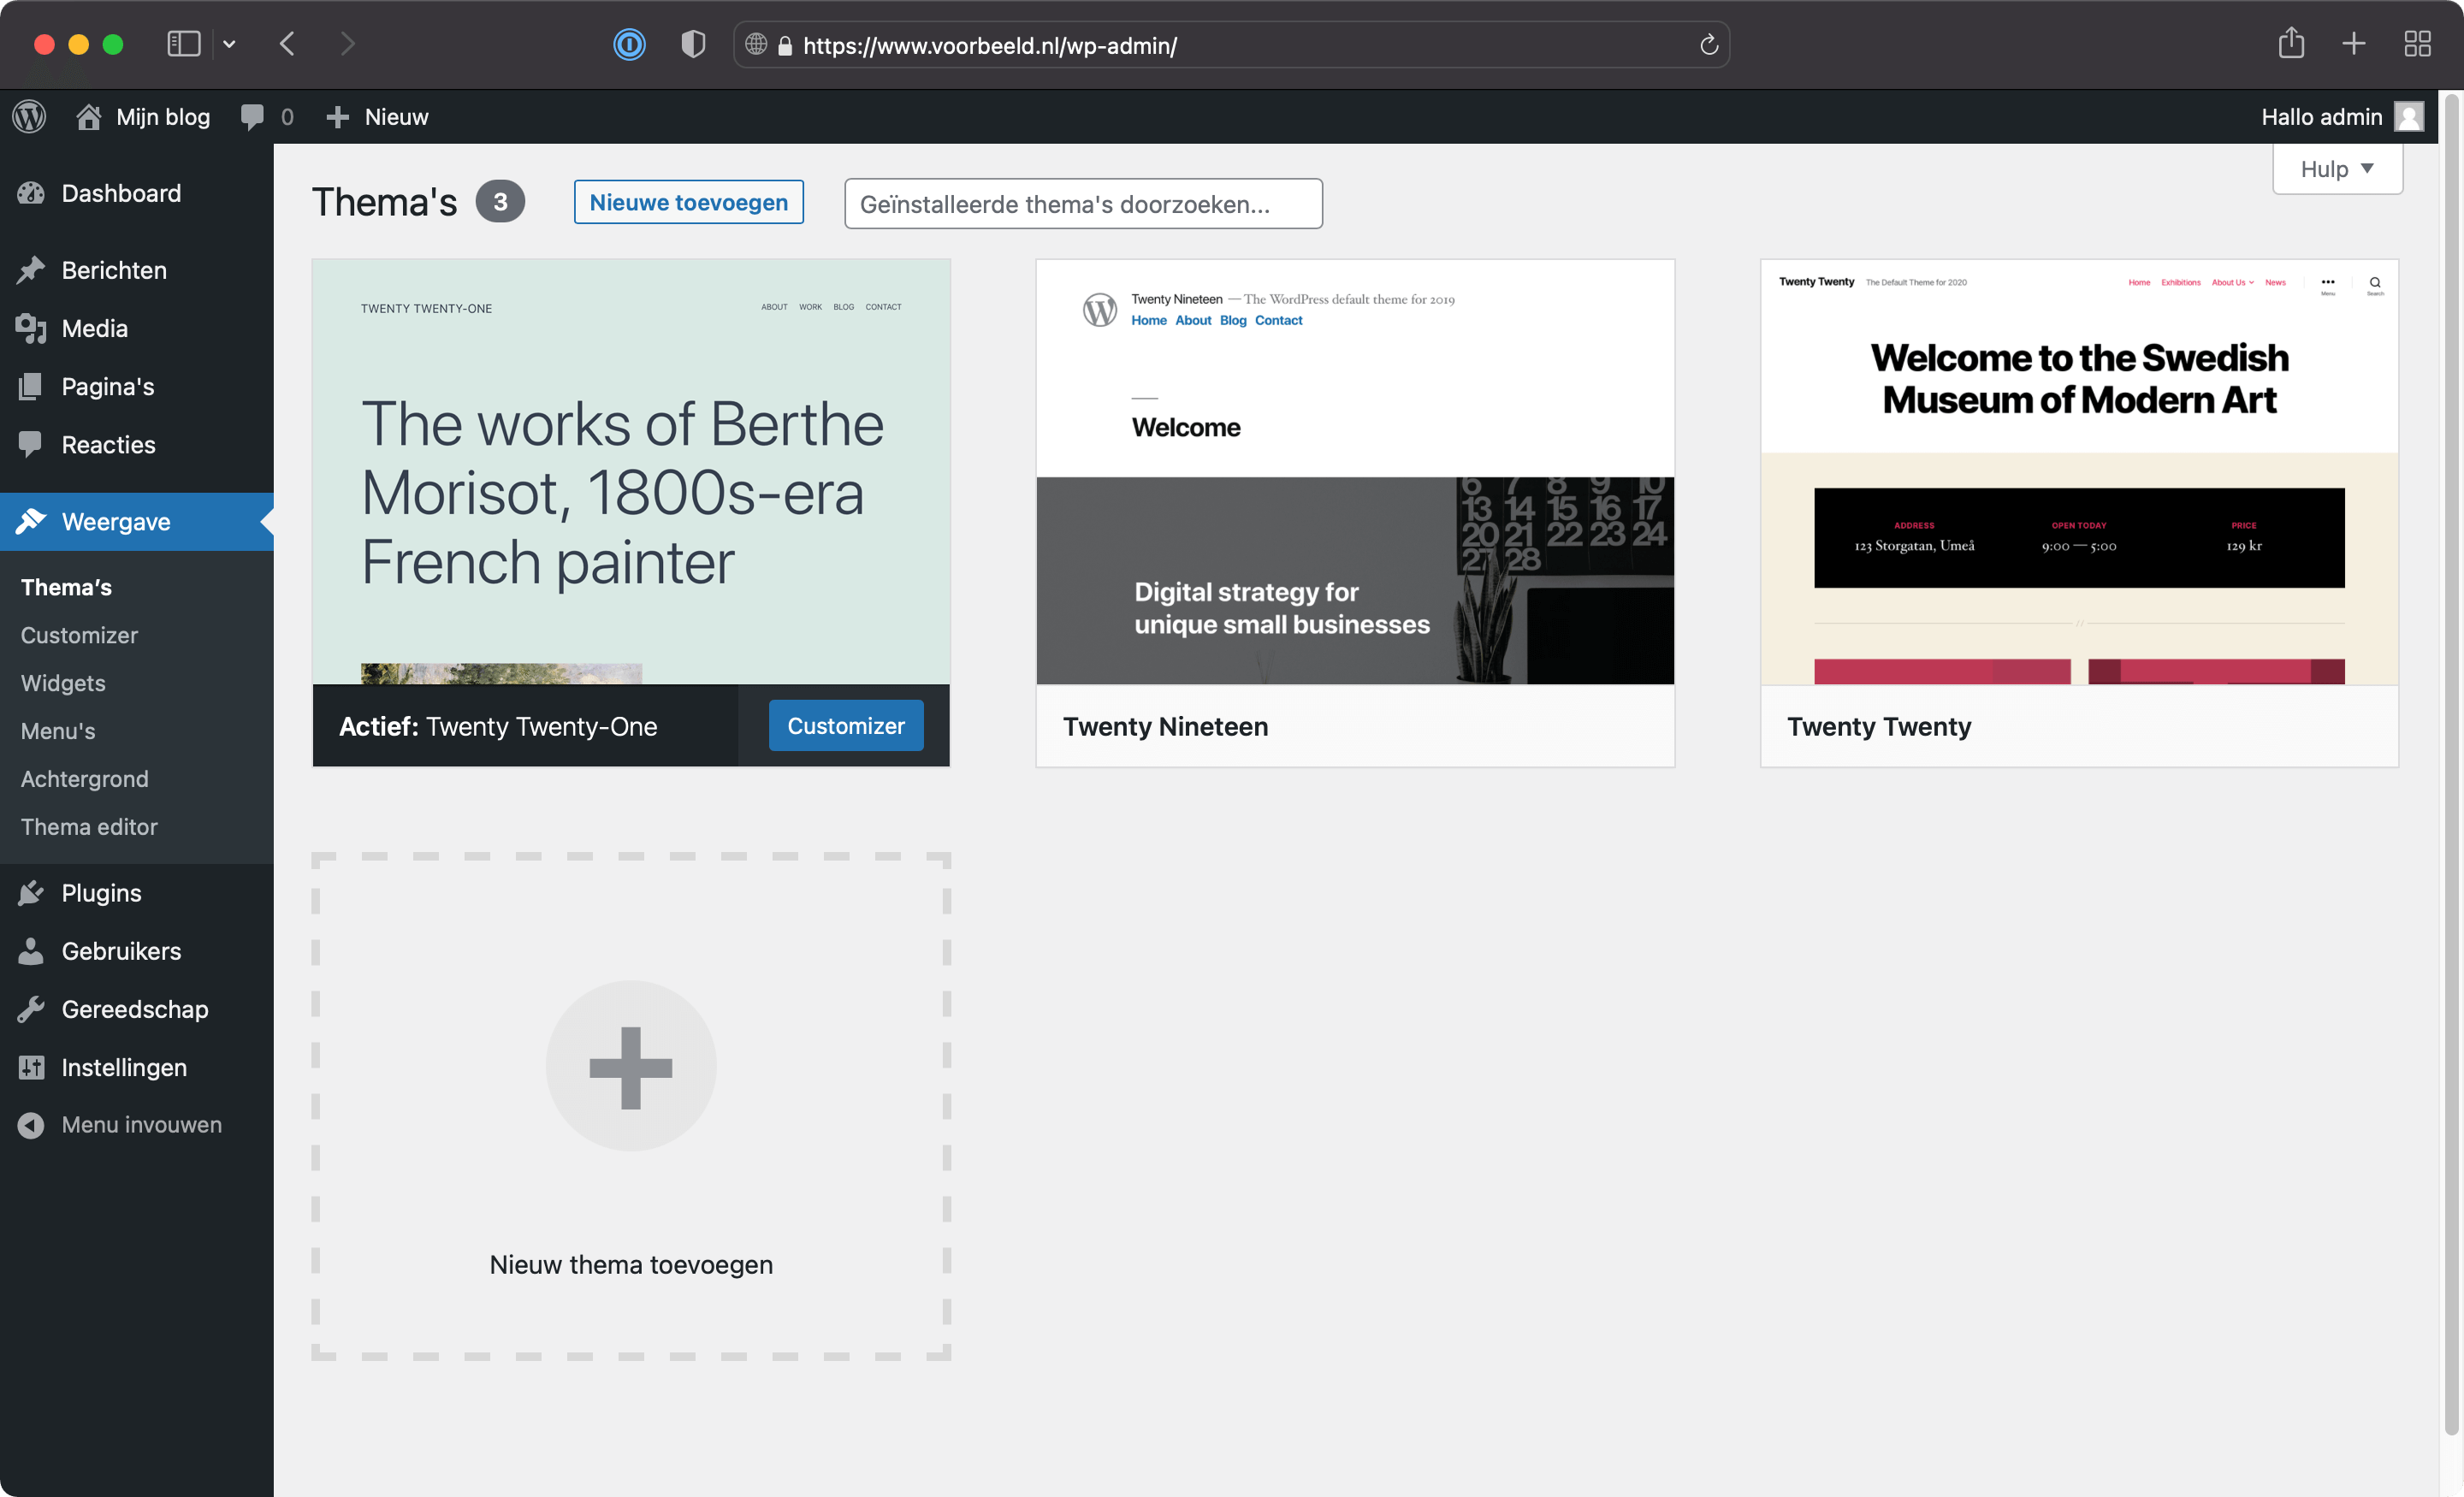Click the Twenty Nineteen theme name
The width and height of the screenshot is (2464, 1497).
1165,726
